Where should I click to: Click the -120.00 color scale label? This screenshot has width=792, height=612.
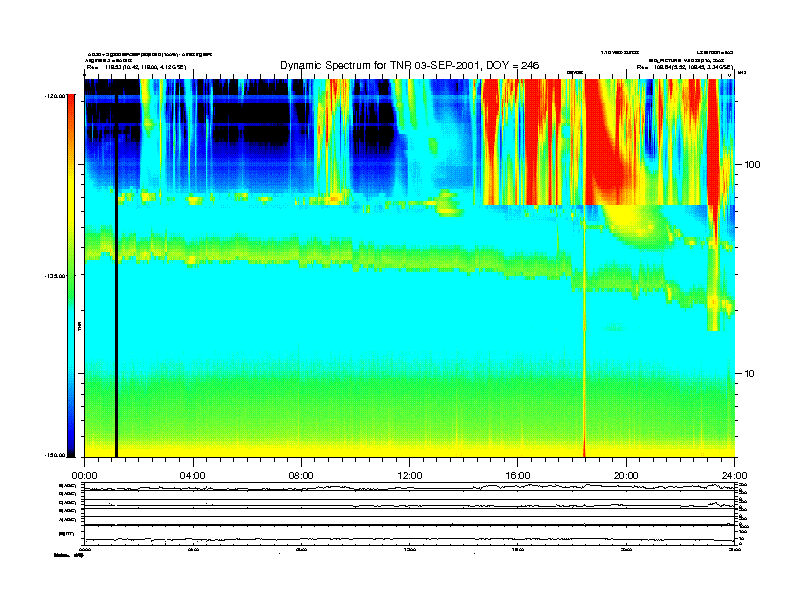pyautogui.click(x=55, y=95)
